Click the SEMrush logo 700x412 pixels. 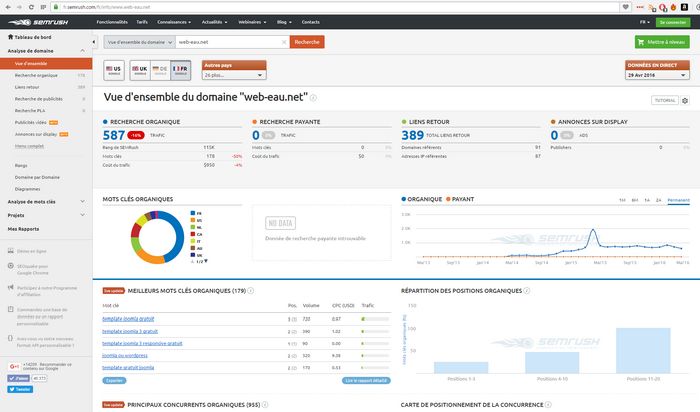click(38, 22)
